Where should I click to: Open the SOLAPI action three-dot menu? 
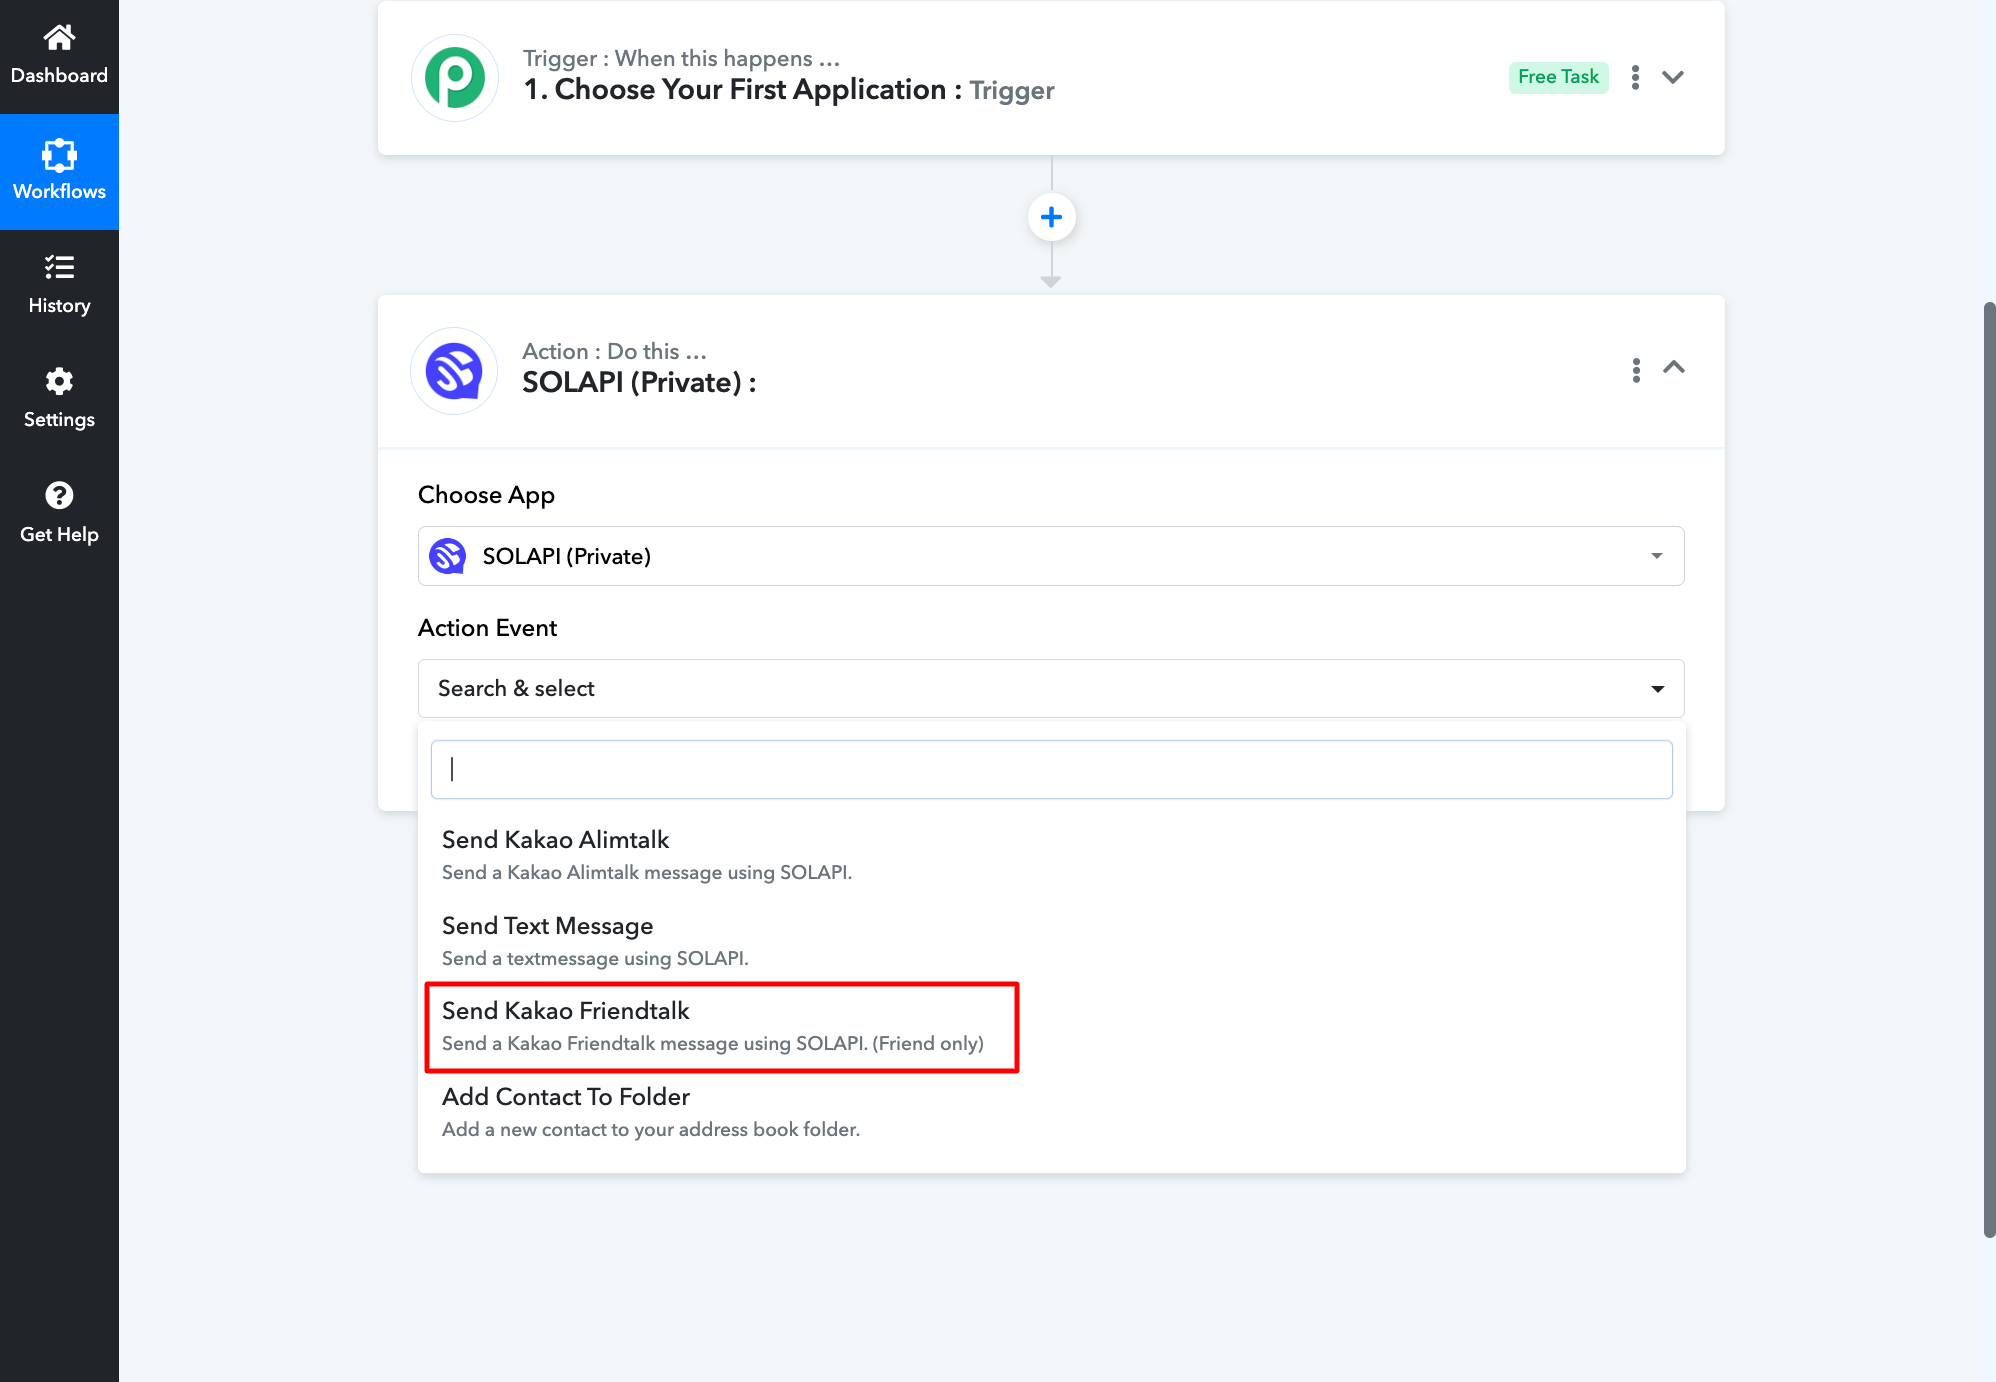tap(1636, 370)
